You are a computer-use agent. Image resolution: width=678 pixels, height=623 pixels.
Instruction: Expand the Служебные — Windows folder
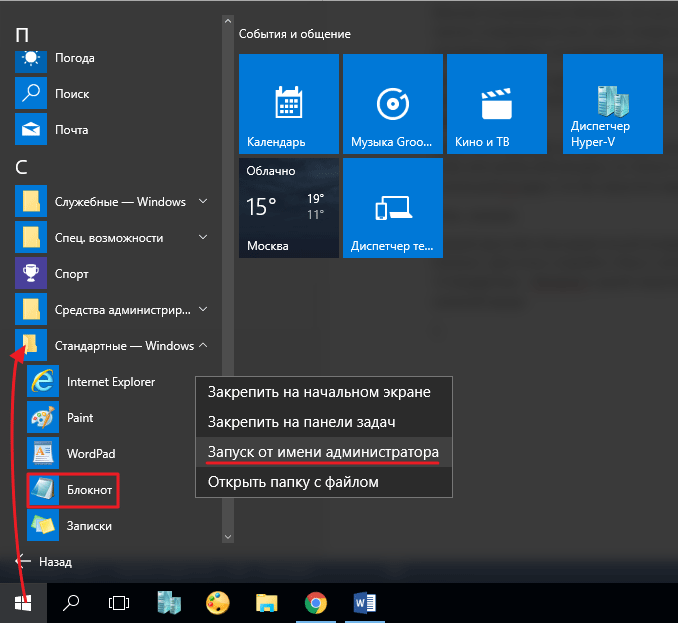click(113, 201)
